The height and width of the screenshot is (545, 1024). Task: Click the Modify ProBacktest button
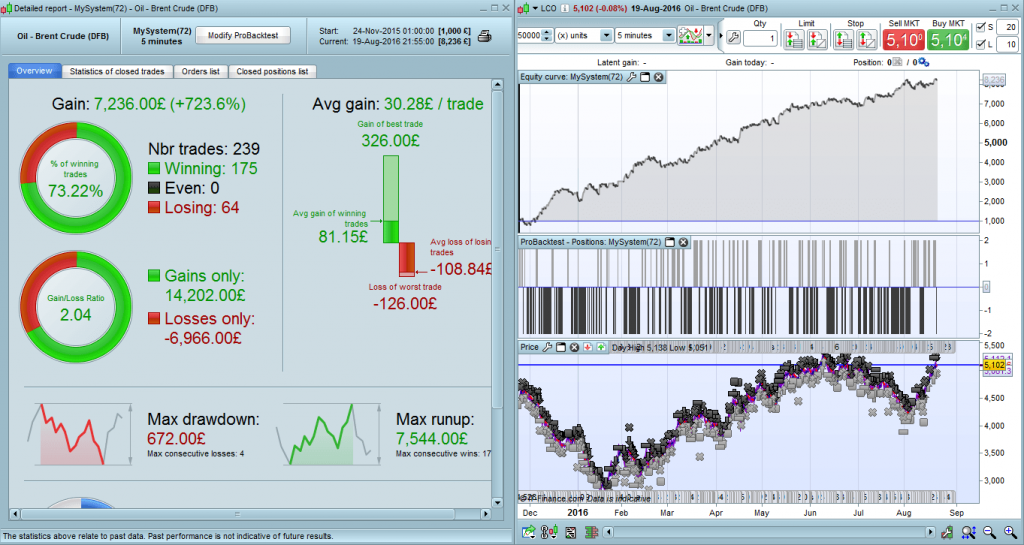point(243,35)
